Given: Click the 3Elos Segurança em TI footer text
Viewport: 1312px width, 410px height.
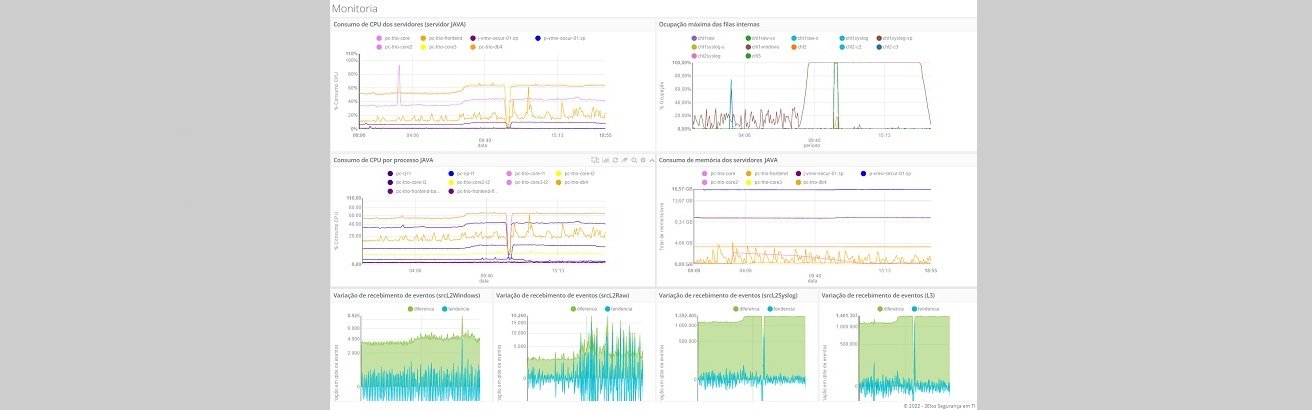Looking at the screenshot, I should pos(939,405).
